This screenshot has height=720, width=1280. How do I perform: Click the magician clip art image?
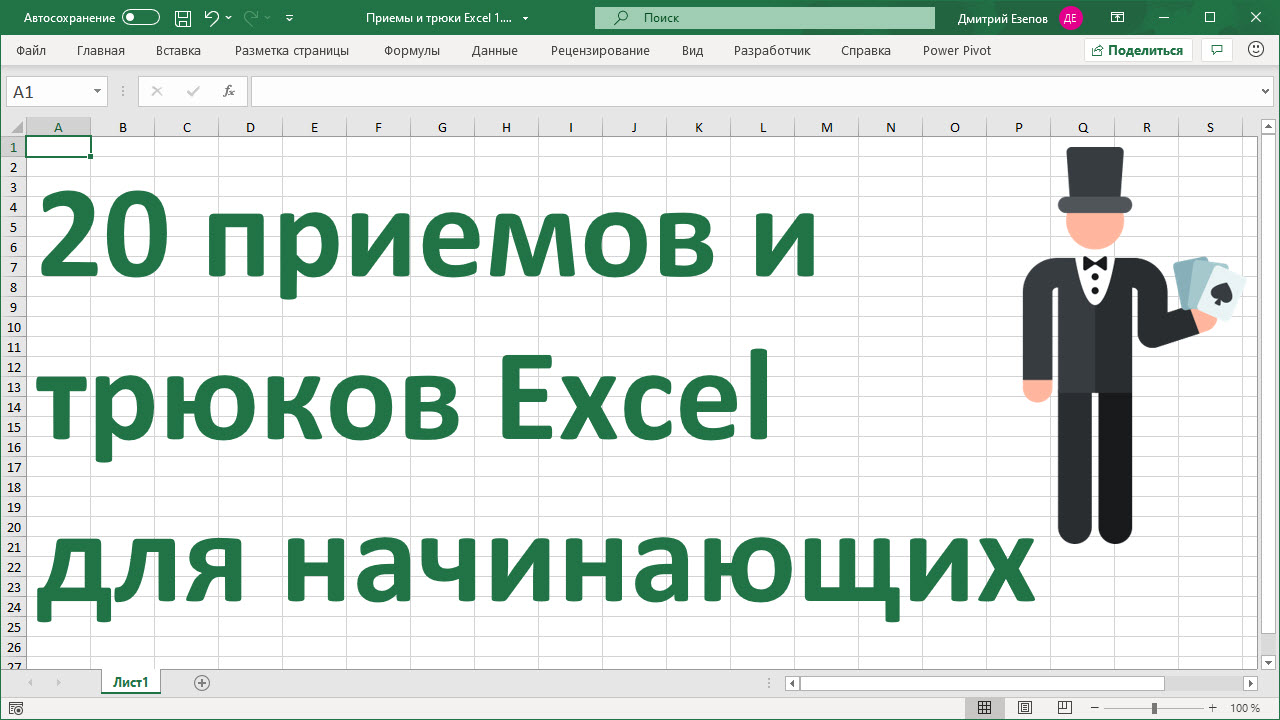pos(1134,346)
